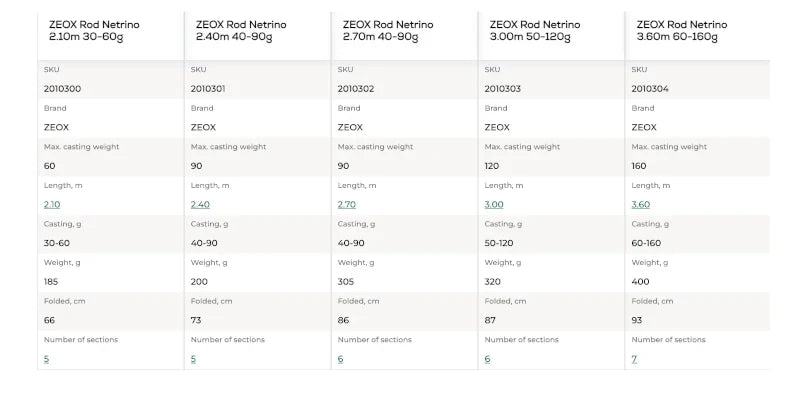Click sections link 7 under 3.60m rod
Viewport: 800px width, 400px height.
(x=634, y=359)
